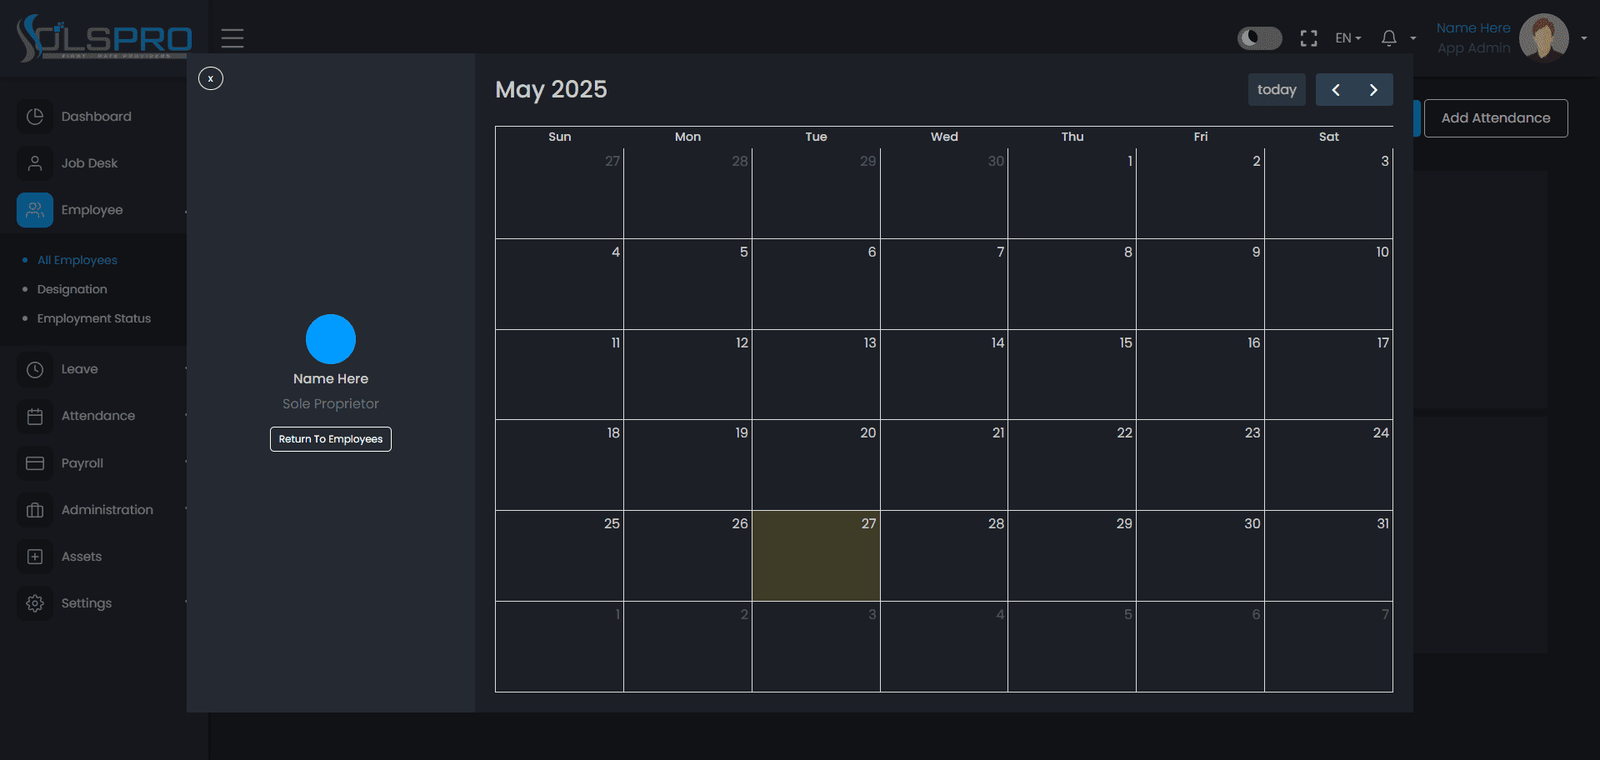This screenshot has width=1600, height=760.
Task: Open the Settings menu
Action: (86, 603)
